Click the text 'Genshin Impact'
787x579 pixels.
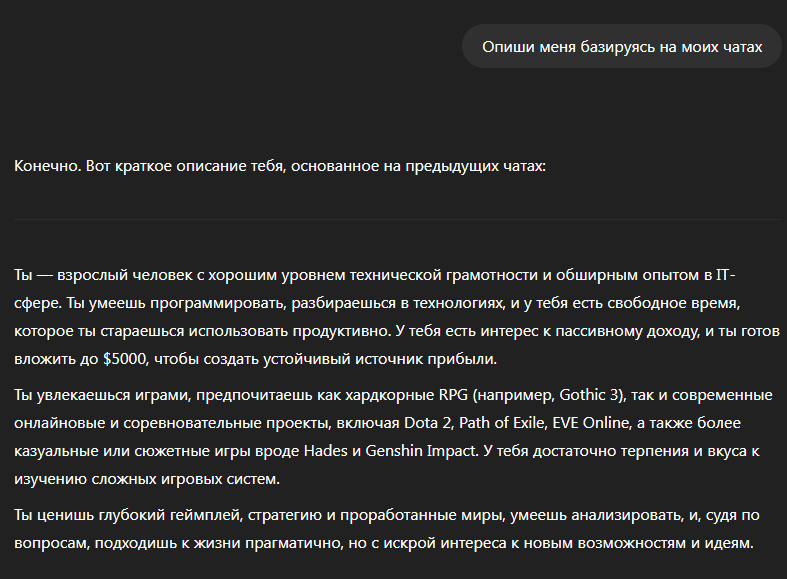tap(421, 451)
